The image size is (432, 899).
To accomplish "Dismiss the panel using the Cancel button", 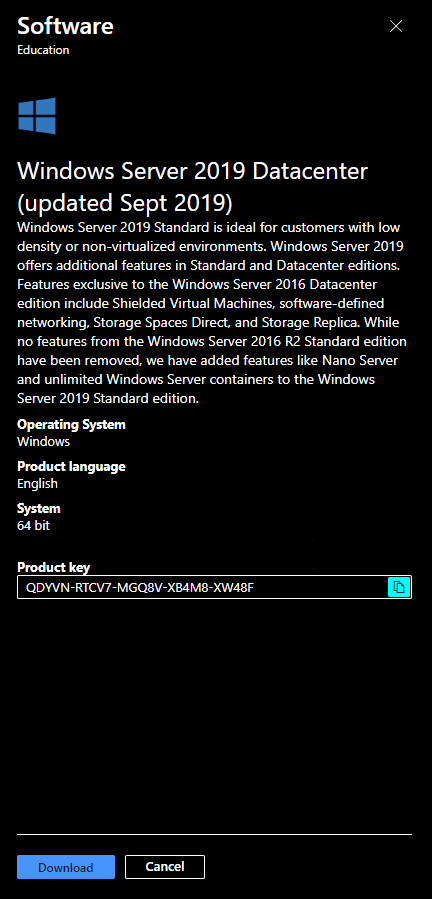I will (x=165, y=867).
